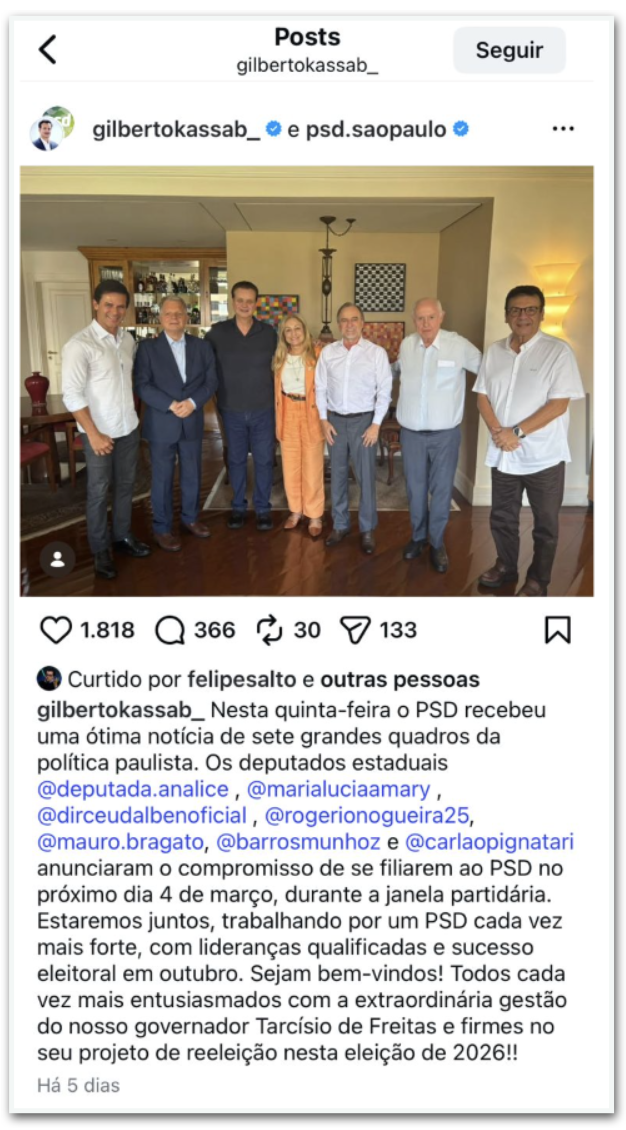Viewport: 626px width, 1130px height.
Task: Tap the Seguir follow button
Action: click(509, 50)
